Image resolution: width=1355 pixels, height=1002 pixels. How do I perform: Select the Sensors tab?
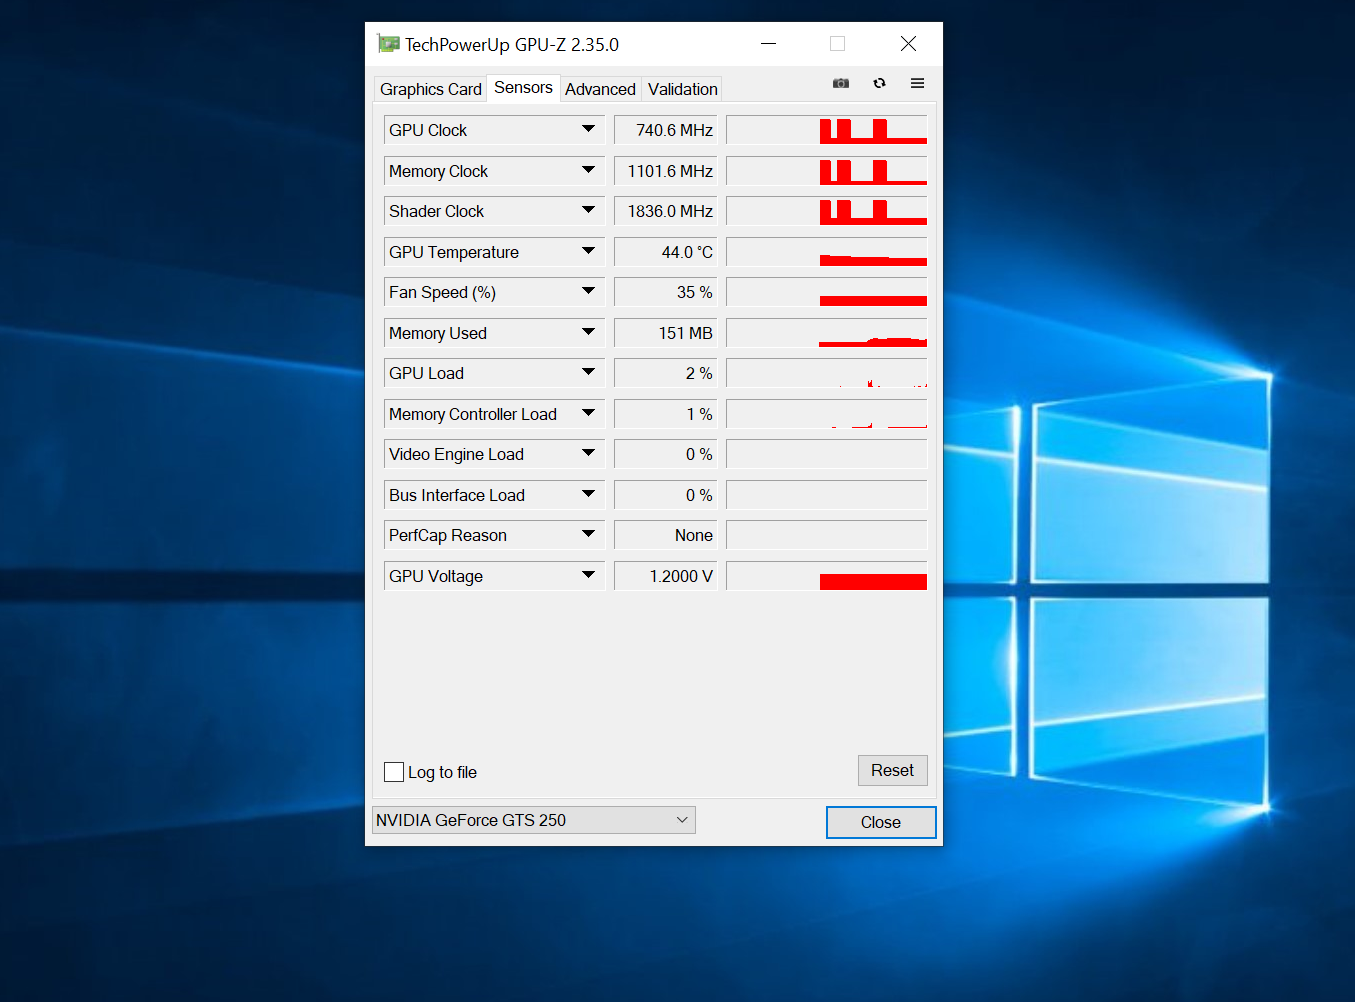click(x=523, y=87)
